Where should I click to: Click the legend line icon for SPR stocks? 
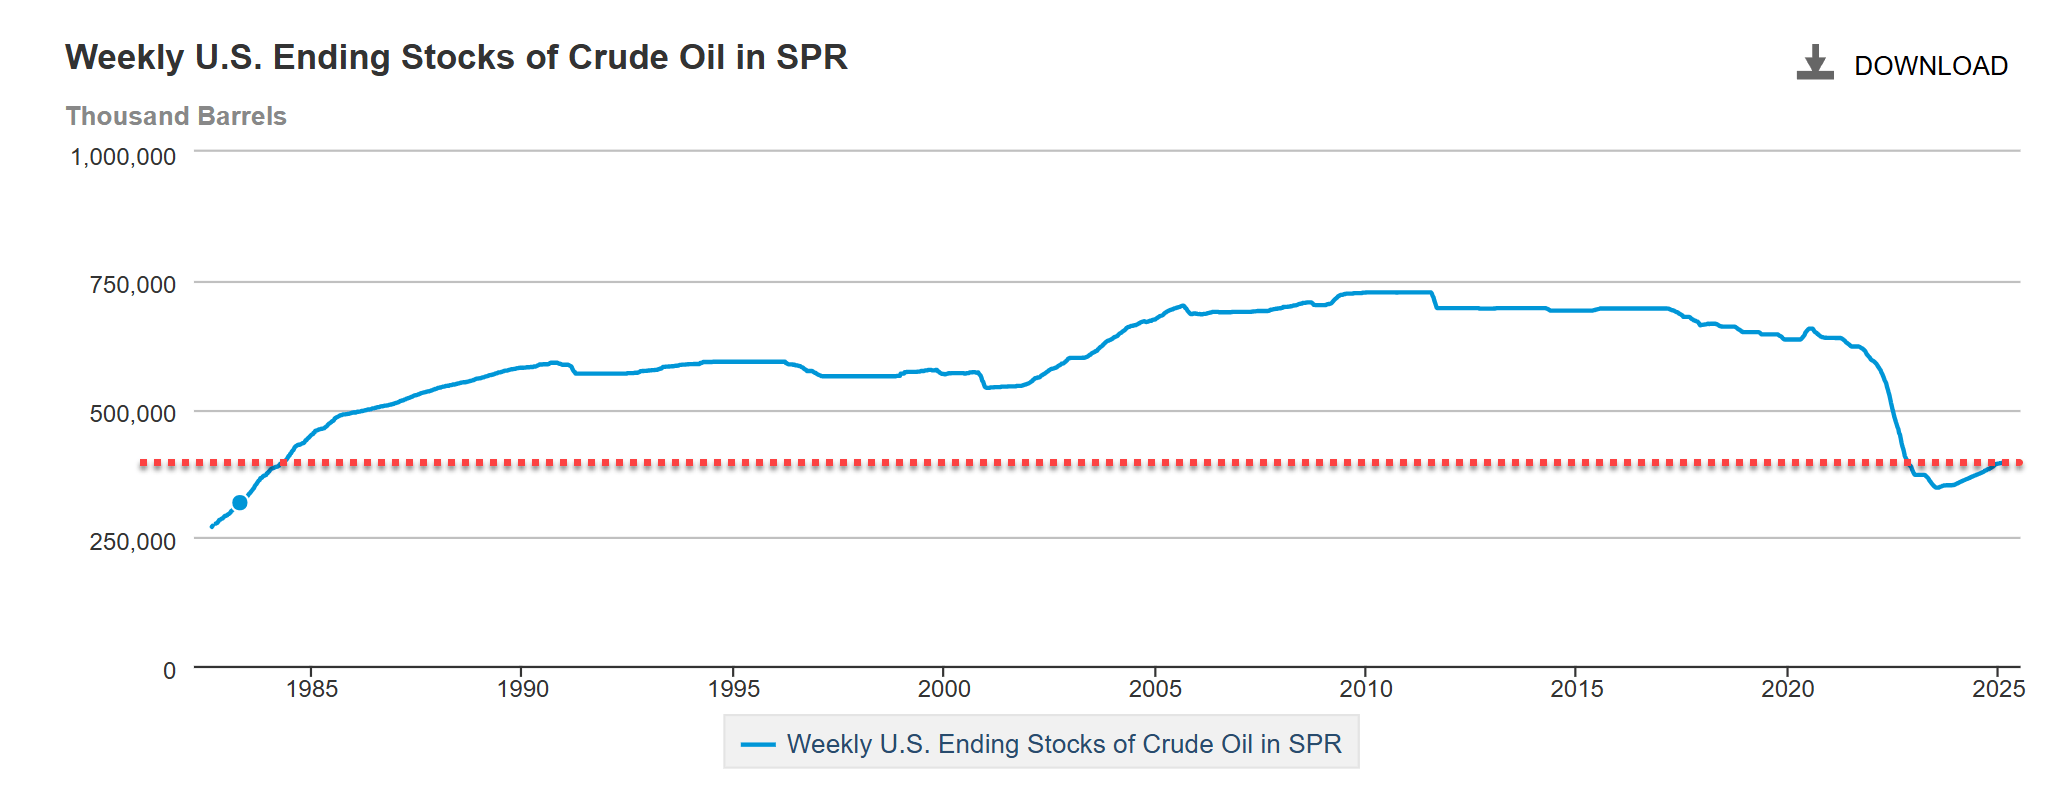(x=758, y=744)
